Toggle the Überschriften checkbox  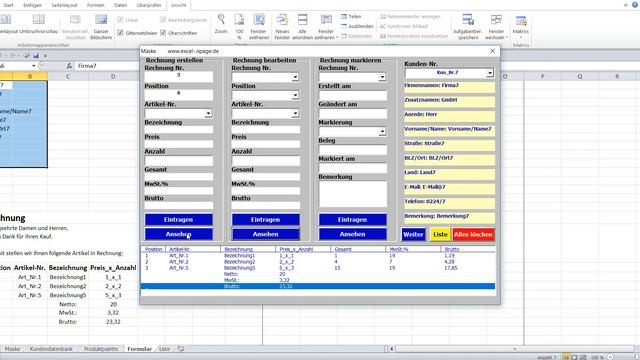(163, 33)
